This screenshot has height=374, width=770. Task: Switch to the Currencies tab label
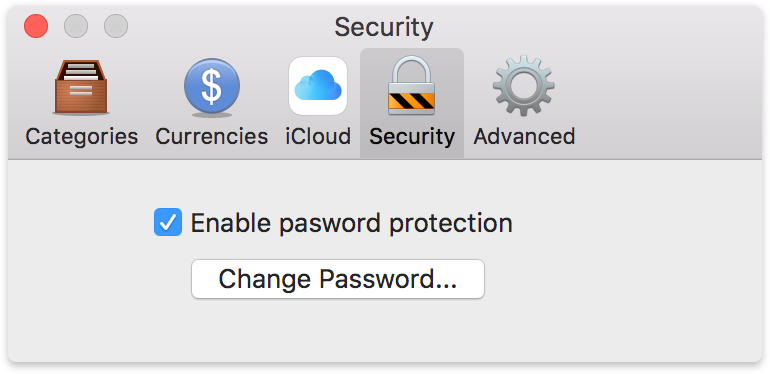coord(212,136)
